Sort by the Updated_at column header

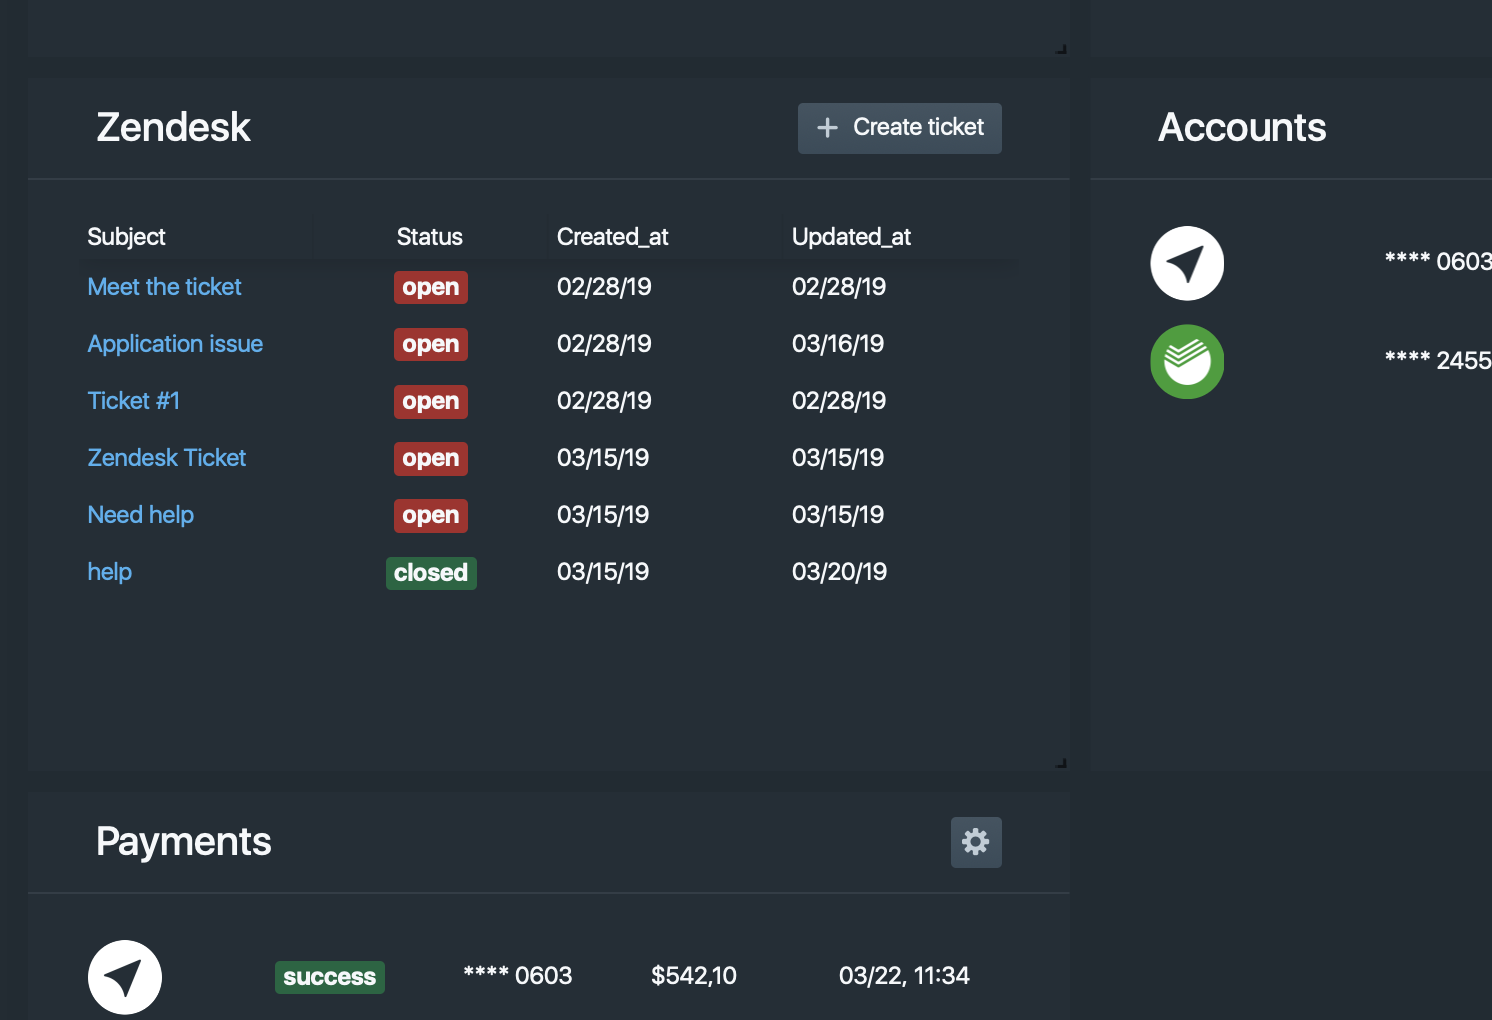coord(851,237)
